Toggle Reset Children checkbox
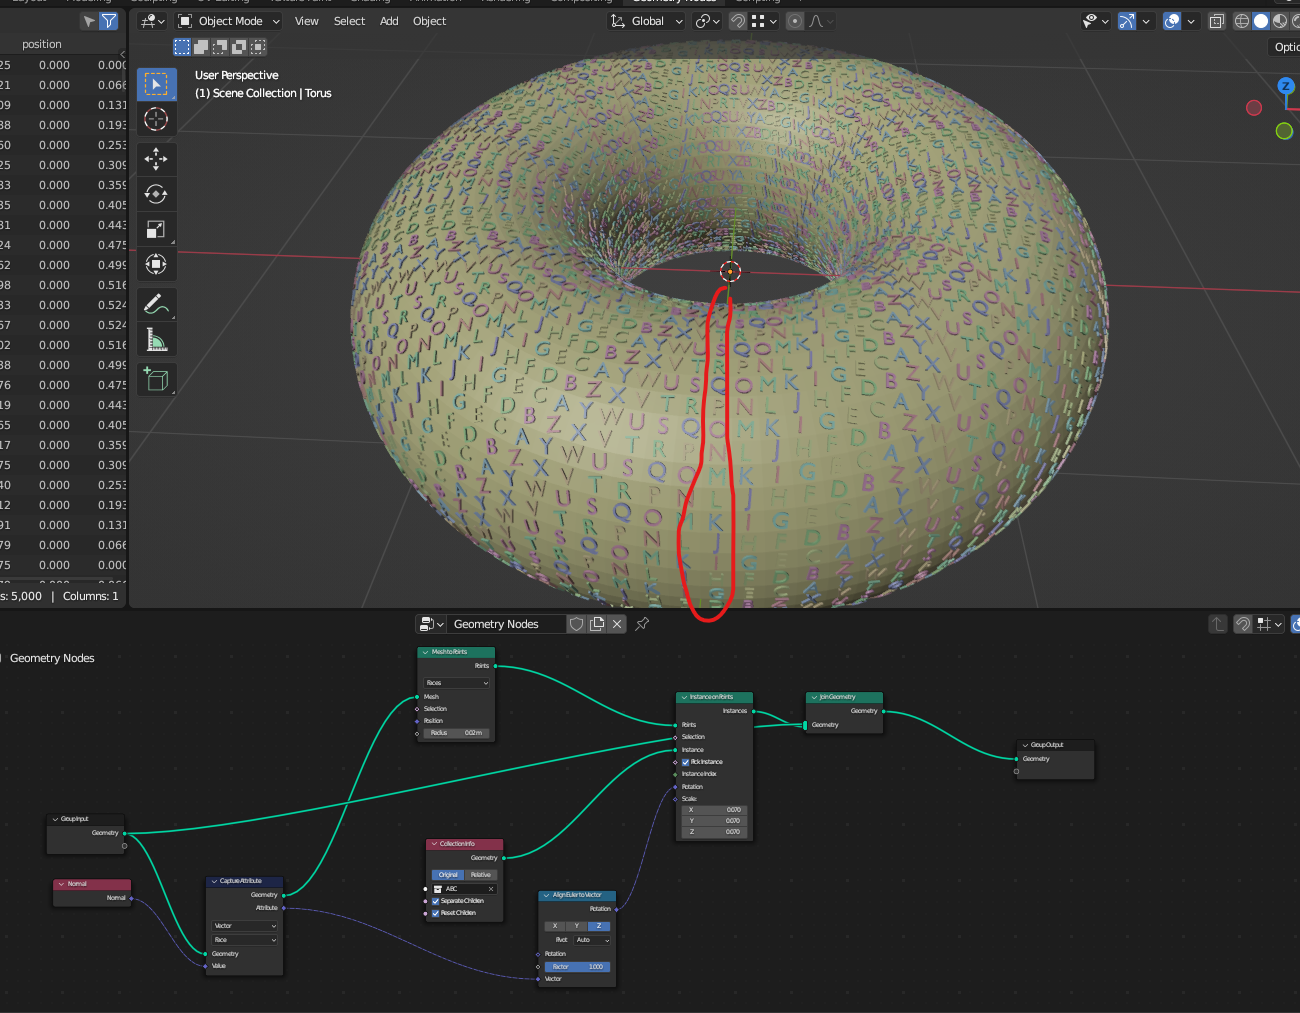Image resolution: width=1300 pixels, height=1013 pixels. point(435,913)
